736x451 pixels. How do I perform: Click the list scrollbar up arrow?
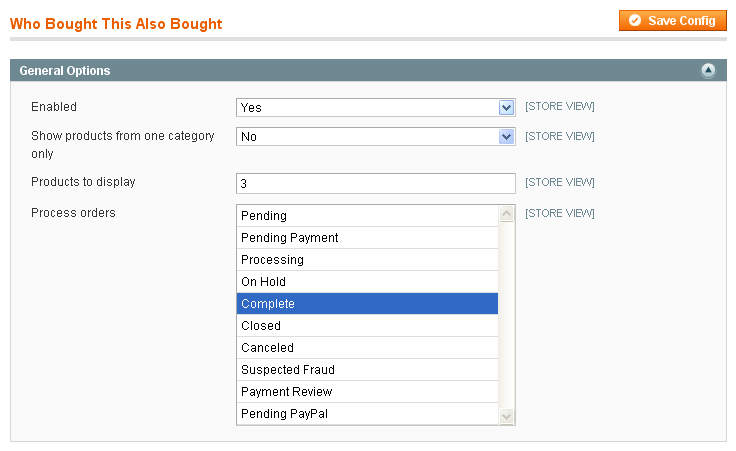[x=506, y=214]
